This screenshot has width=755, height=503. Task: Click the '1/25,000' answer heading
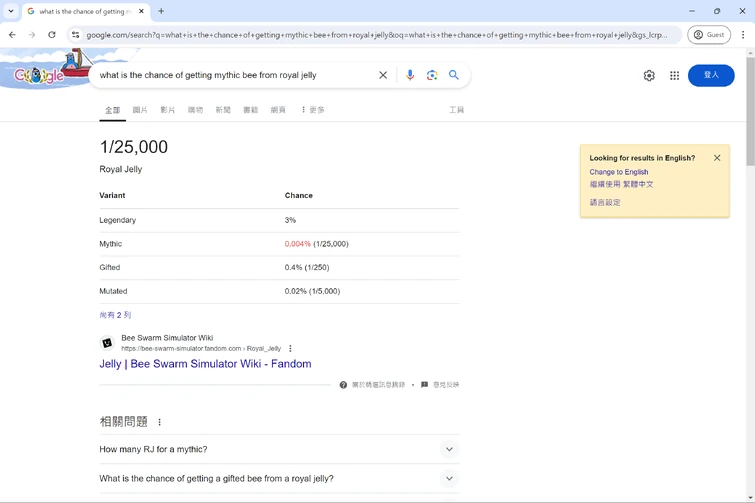tap(133, 147)
